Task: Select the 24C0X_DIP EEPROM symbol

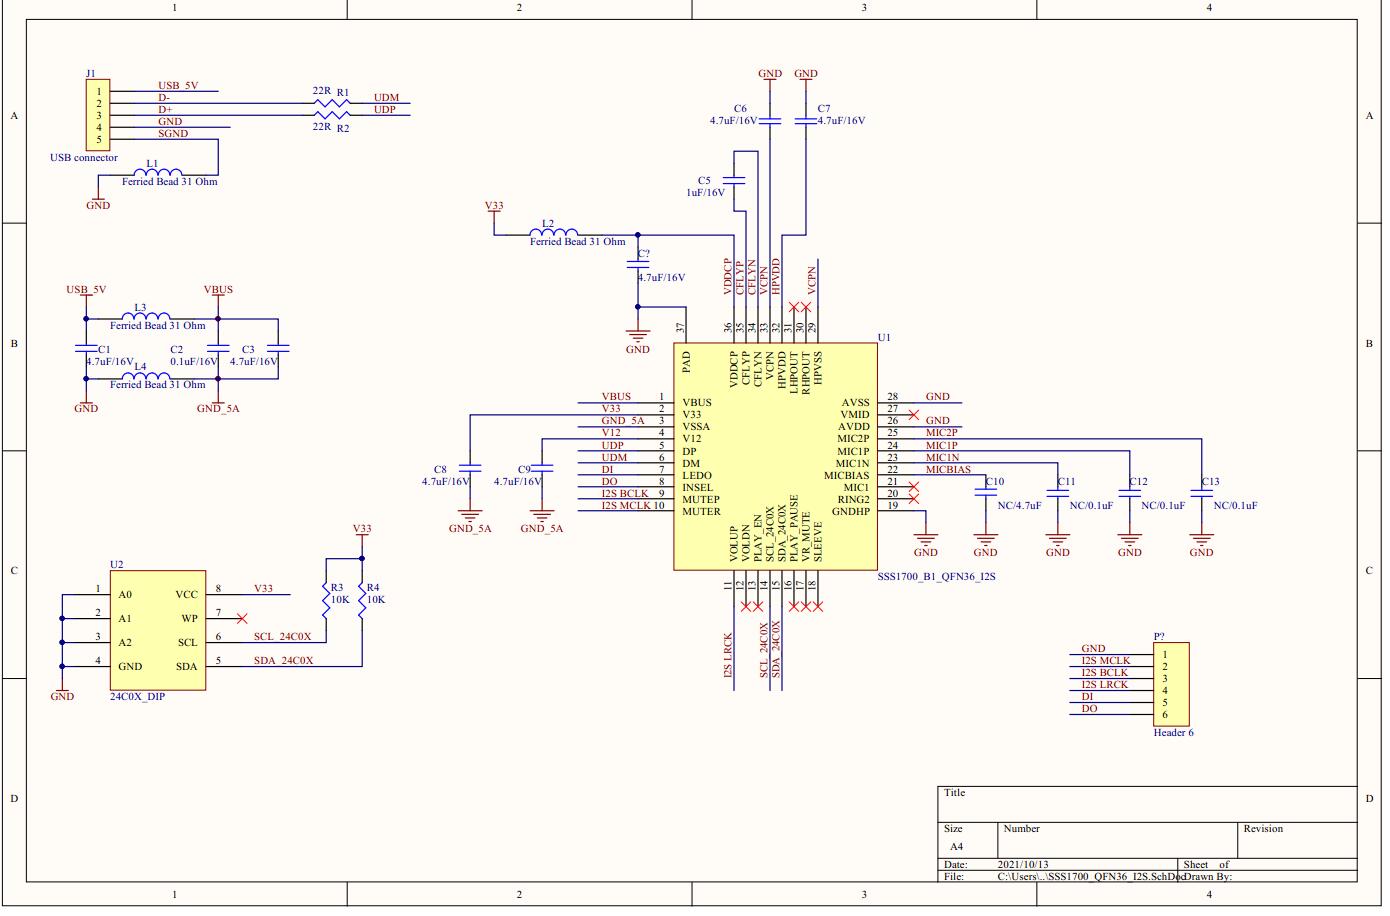Action: coord(158,630)
